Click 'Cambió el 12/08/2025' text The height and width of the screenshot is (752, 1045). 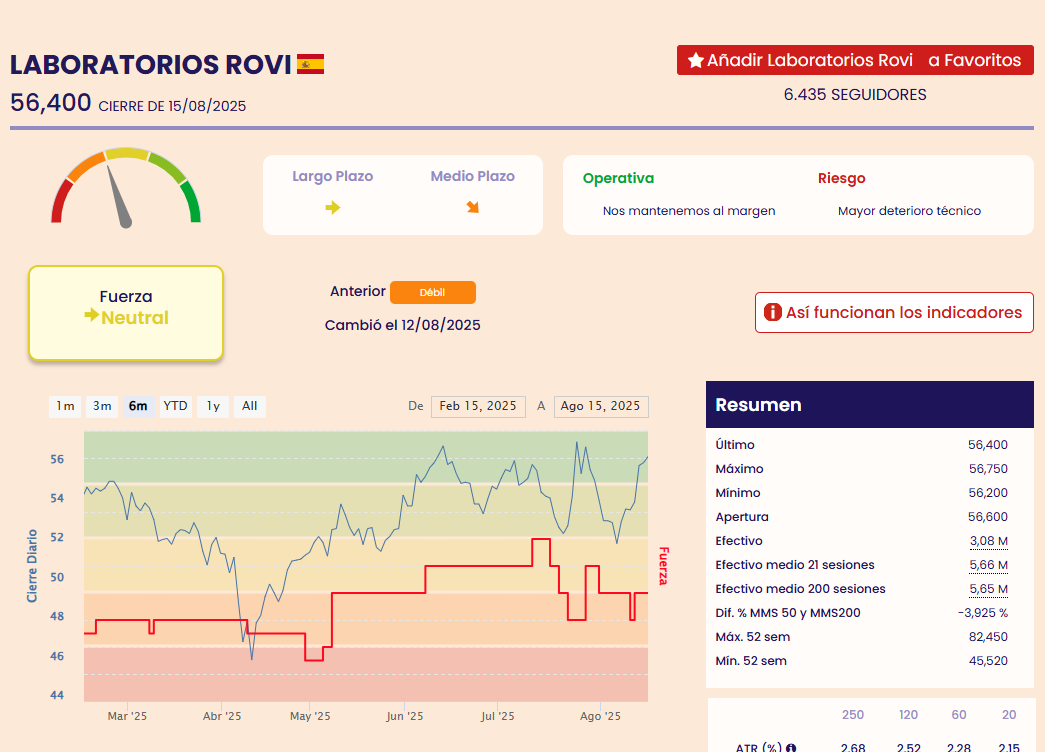[403, 325]
